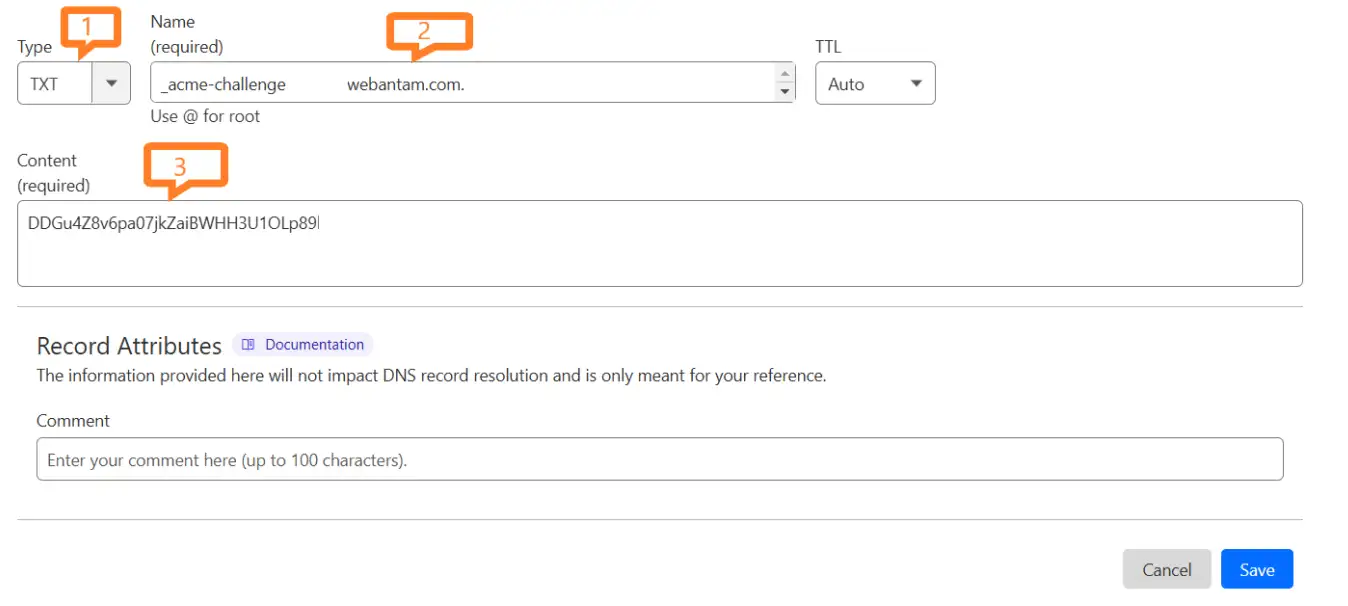Click the Comment label

coord(73,420)
